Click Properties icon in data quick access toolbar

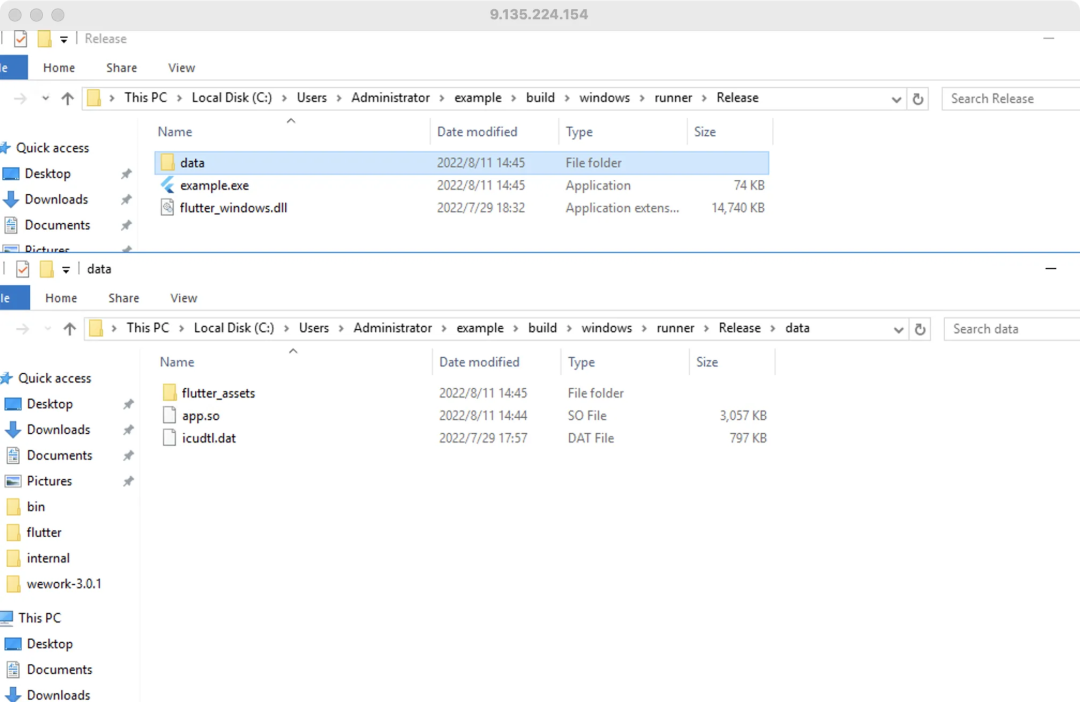23,269
